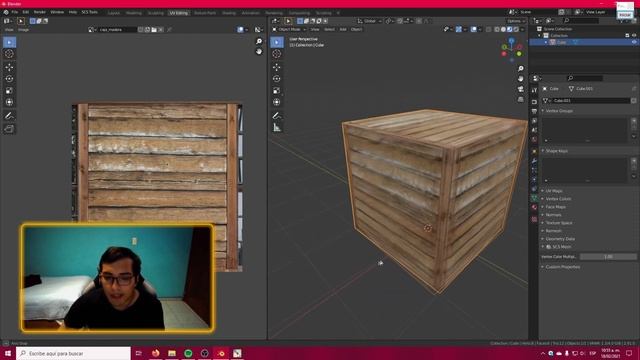This screenshot has height=360, width=640.
Task: Open the Object Data properties tab icon
Action: [x=534, y=198]
